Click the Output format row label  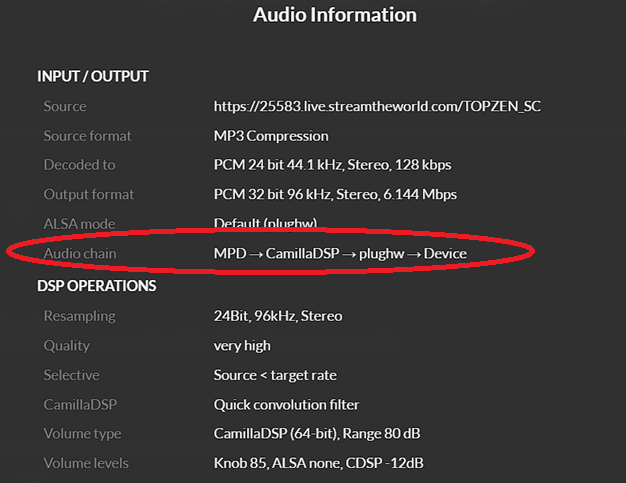pos(88,194)
